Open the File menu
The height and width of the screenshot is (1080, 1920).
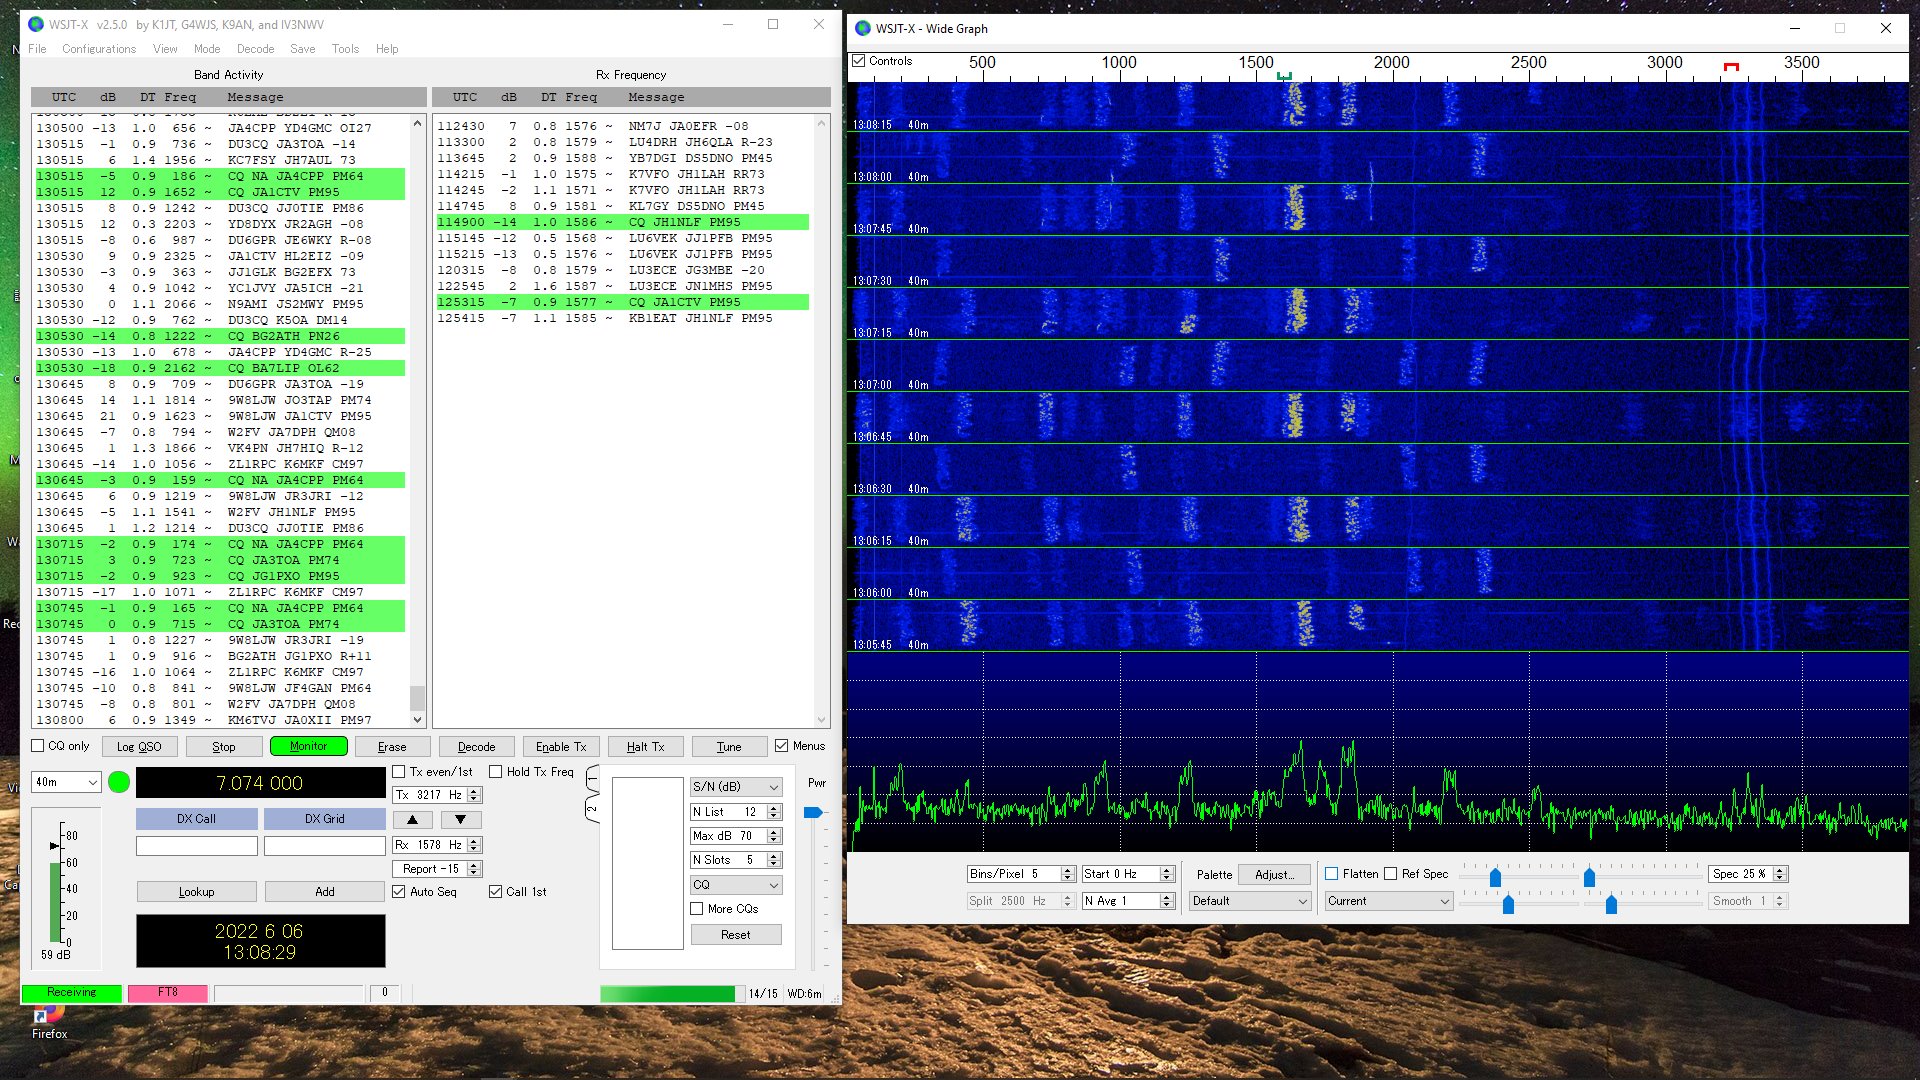(x=37, y=49)
